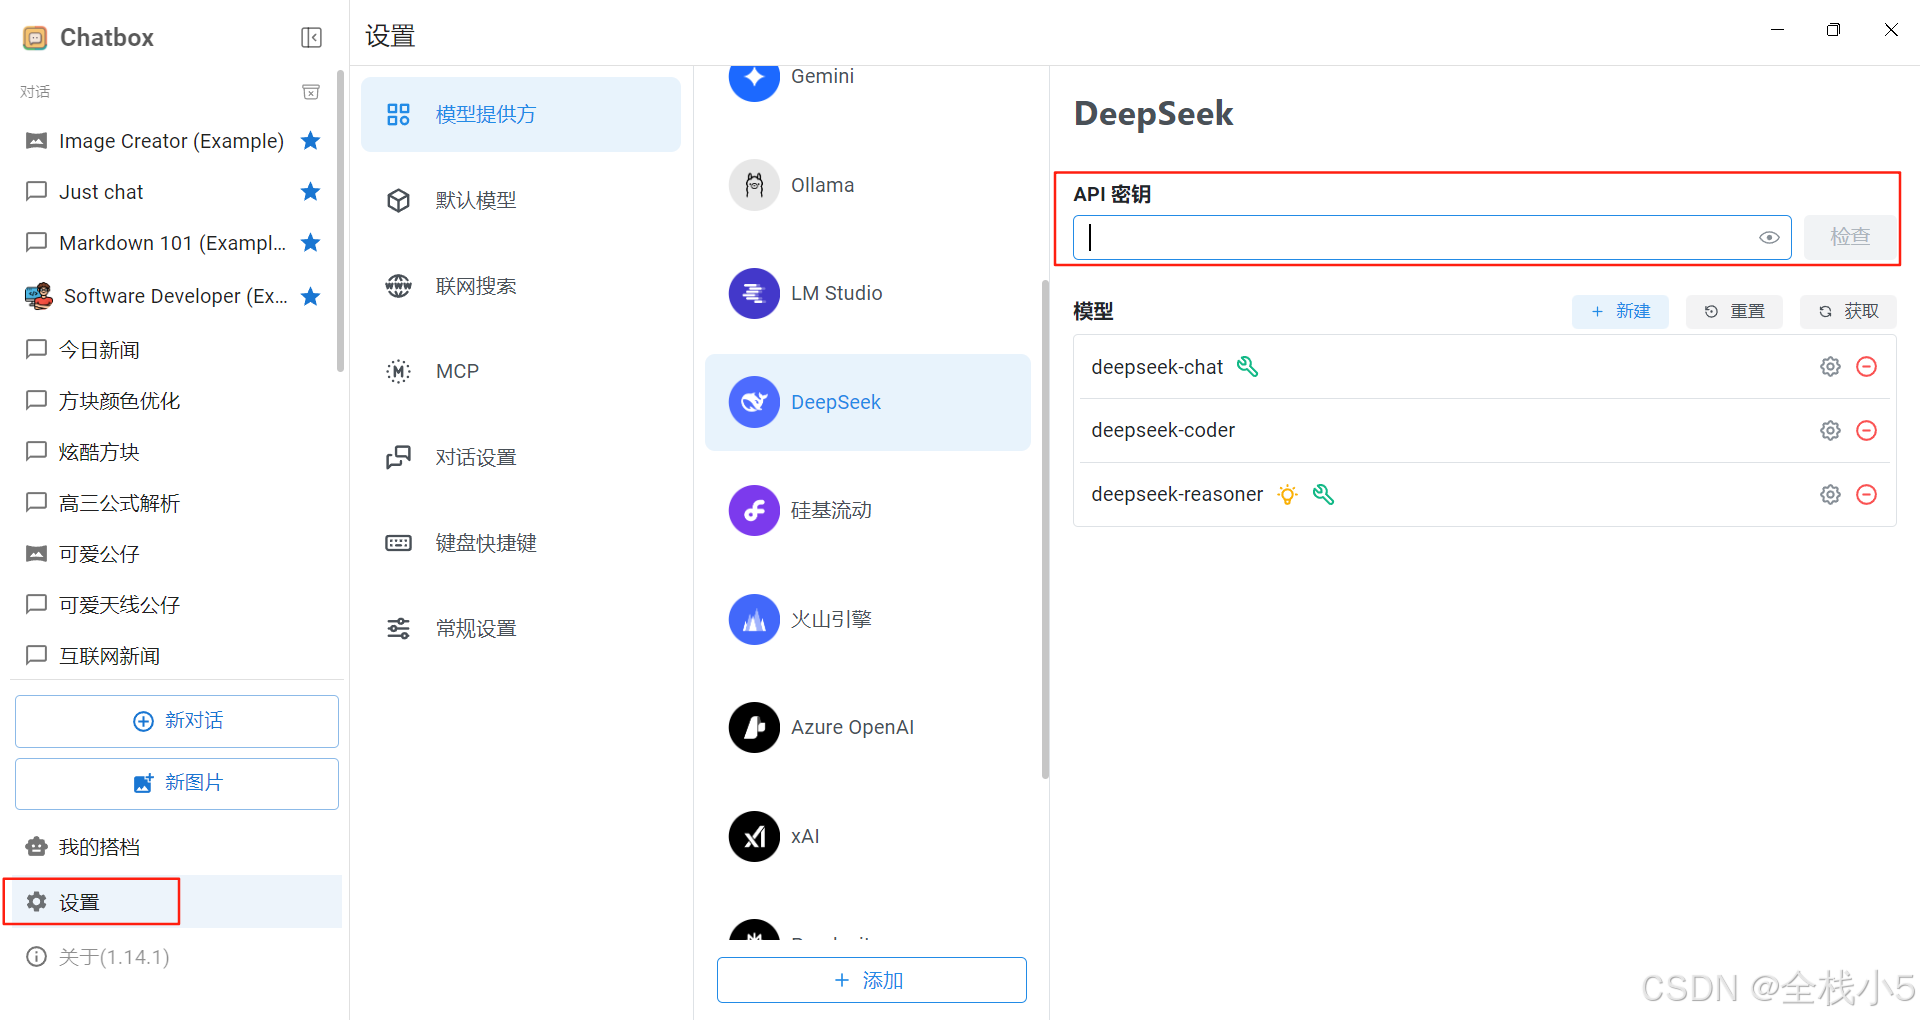Click the archive conversations icon beside 对话
This screenshot has width=1920, height=1020.
[x=311, y=92]
